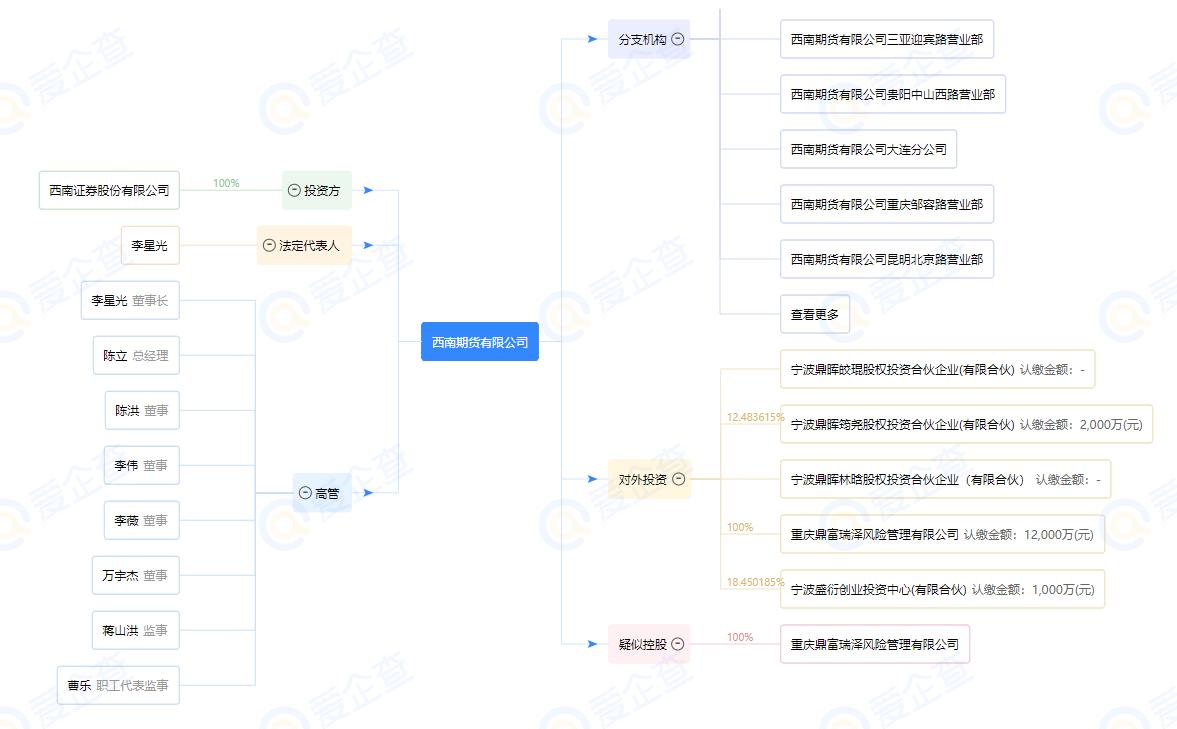Click the 曹乐 职工代表监事 node

point(118,685)
